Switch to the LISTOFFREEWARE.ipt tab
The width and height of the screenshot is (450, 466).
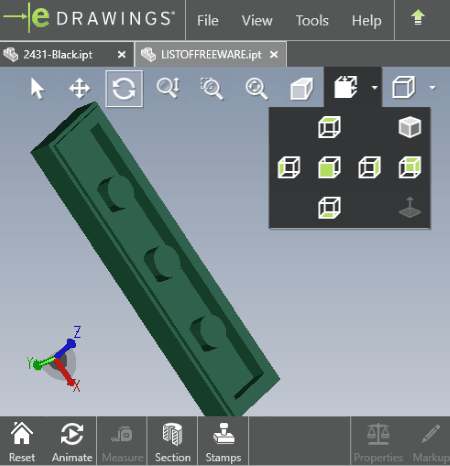(x=211, y=54)
